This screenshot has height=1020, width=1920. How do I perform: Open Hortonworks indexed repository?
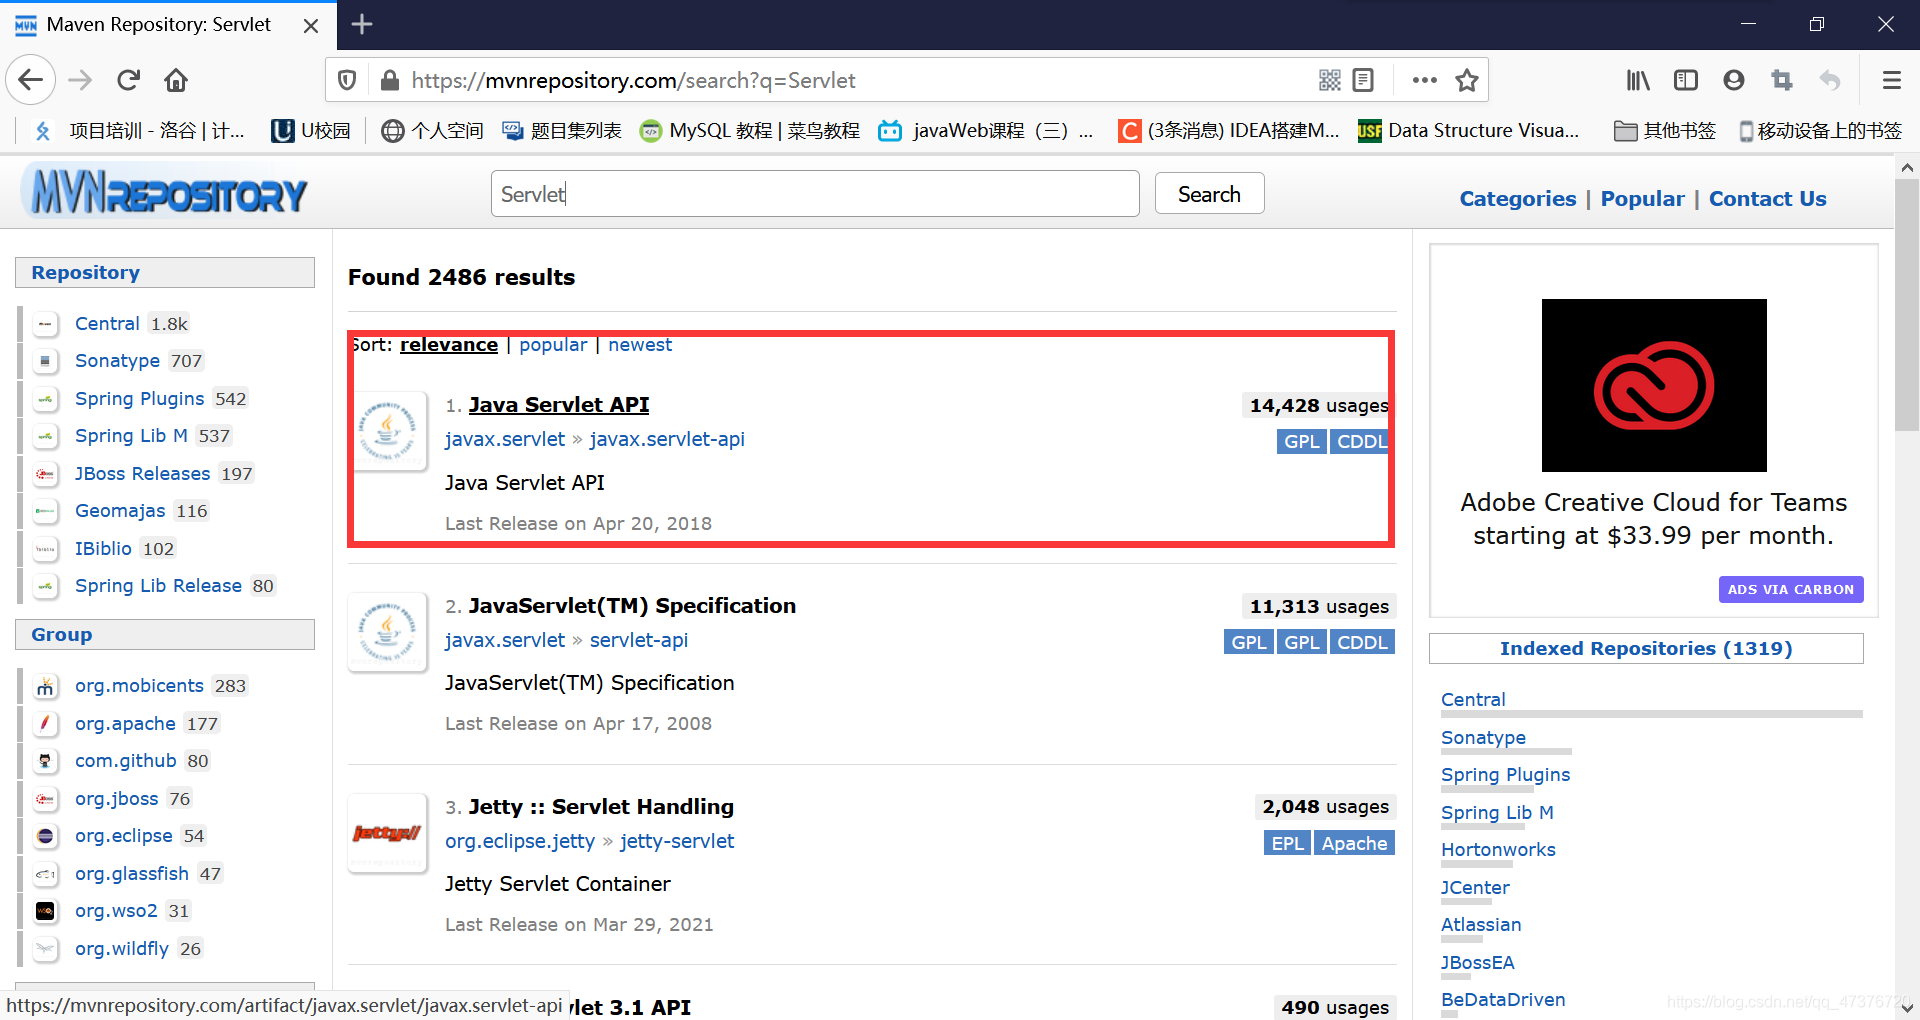(x=1498, y=850)
